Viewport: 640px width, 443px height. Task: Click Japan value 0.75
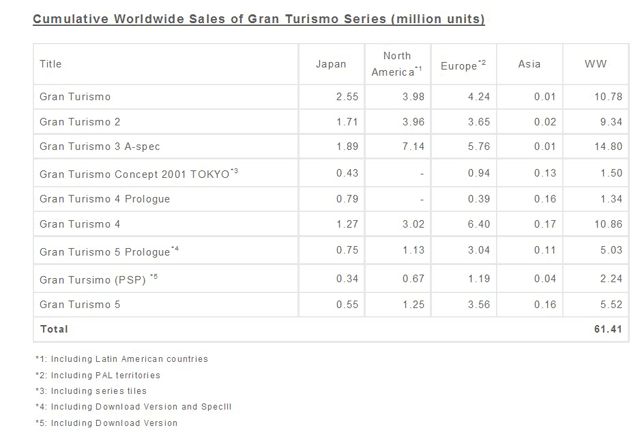click(x=347, y=250)
